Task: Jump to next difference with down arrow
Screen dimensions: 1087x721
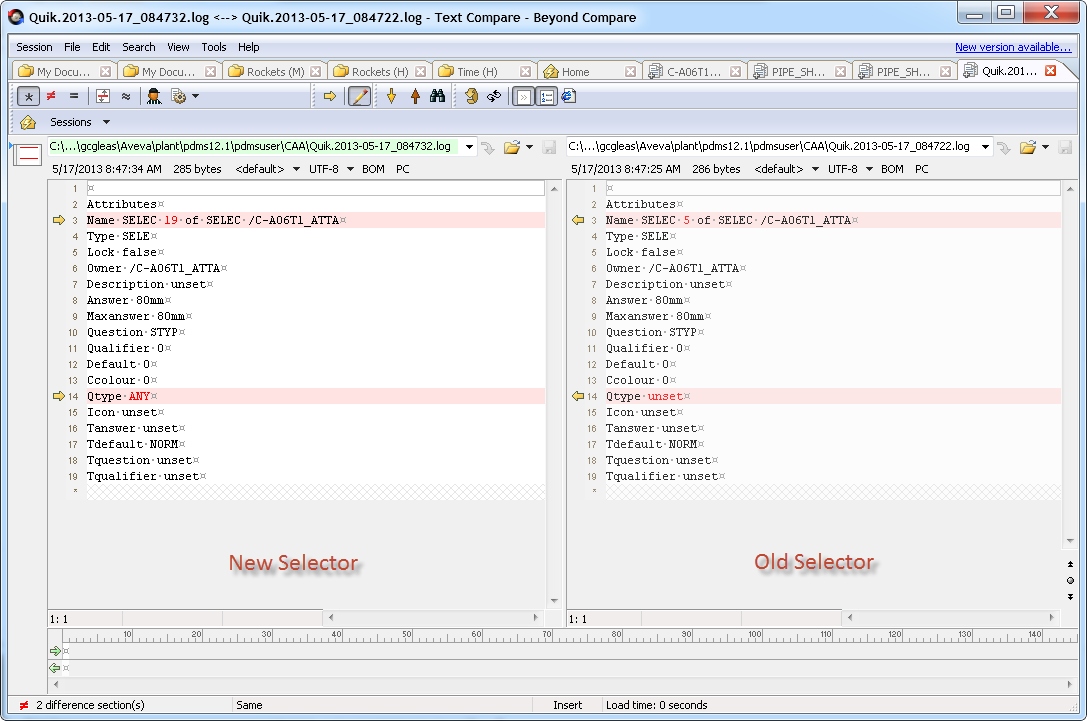Action: coord(392,96)
